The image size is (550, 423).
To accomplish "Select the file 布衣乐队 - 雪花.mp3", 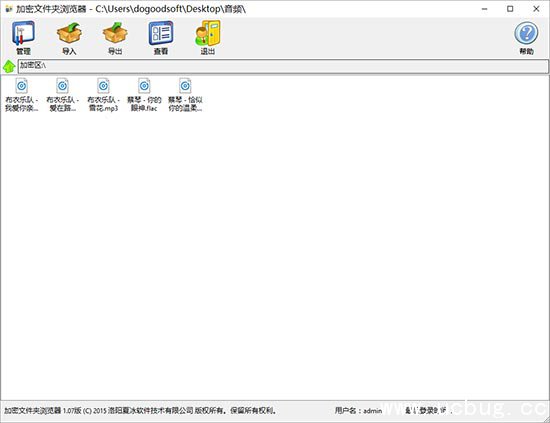I will [x=103, y=95].
